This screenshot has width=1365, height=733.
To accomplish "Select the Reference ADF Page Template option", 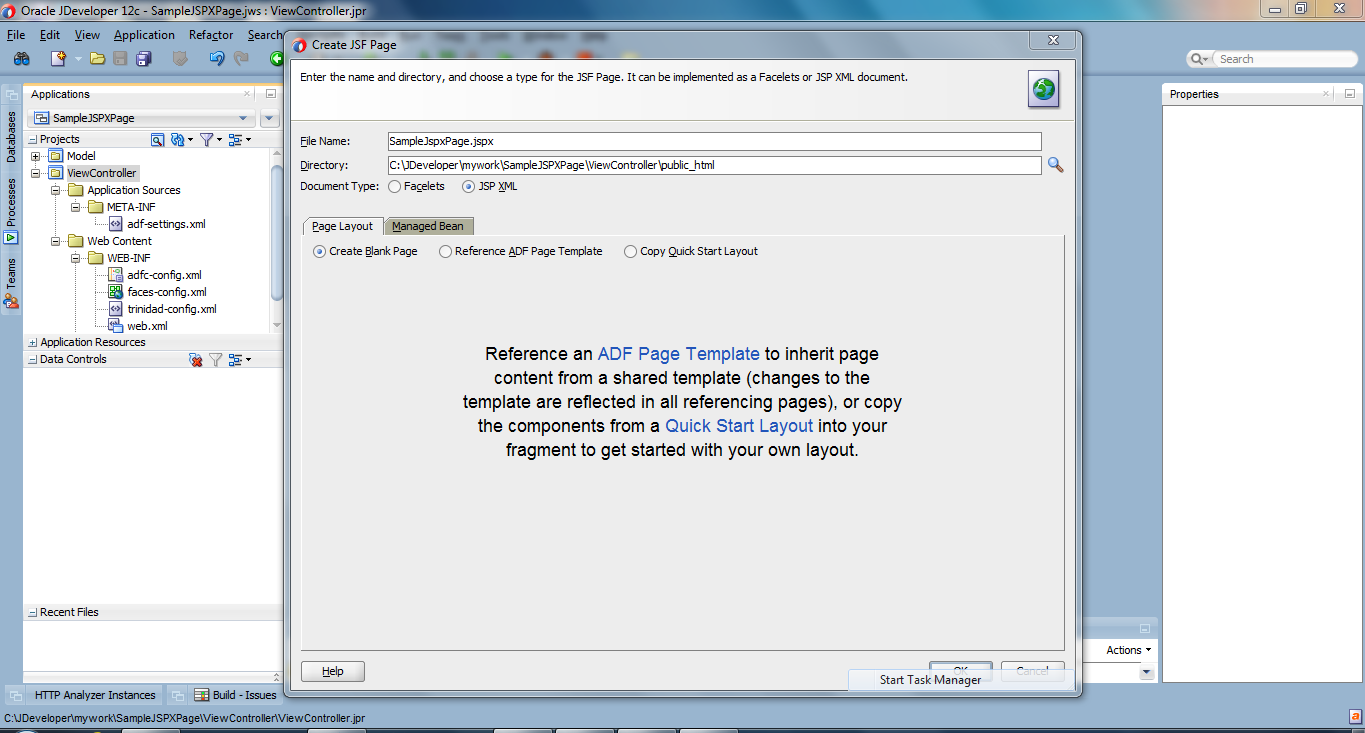I will pos(444,251).
